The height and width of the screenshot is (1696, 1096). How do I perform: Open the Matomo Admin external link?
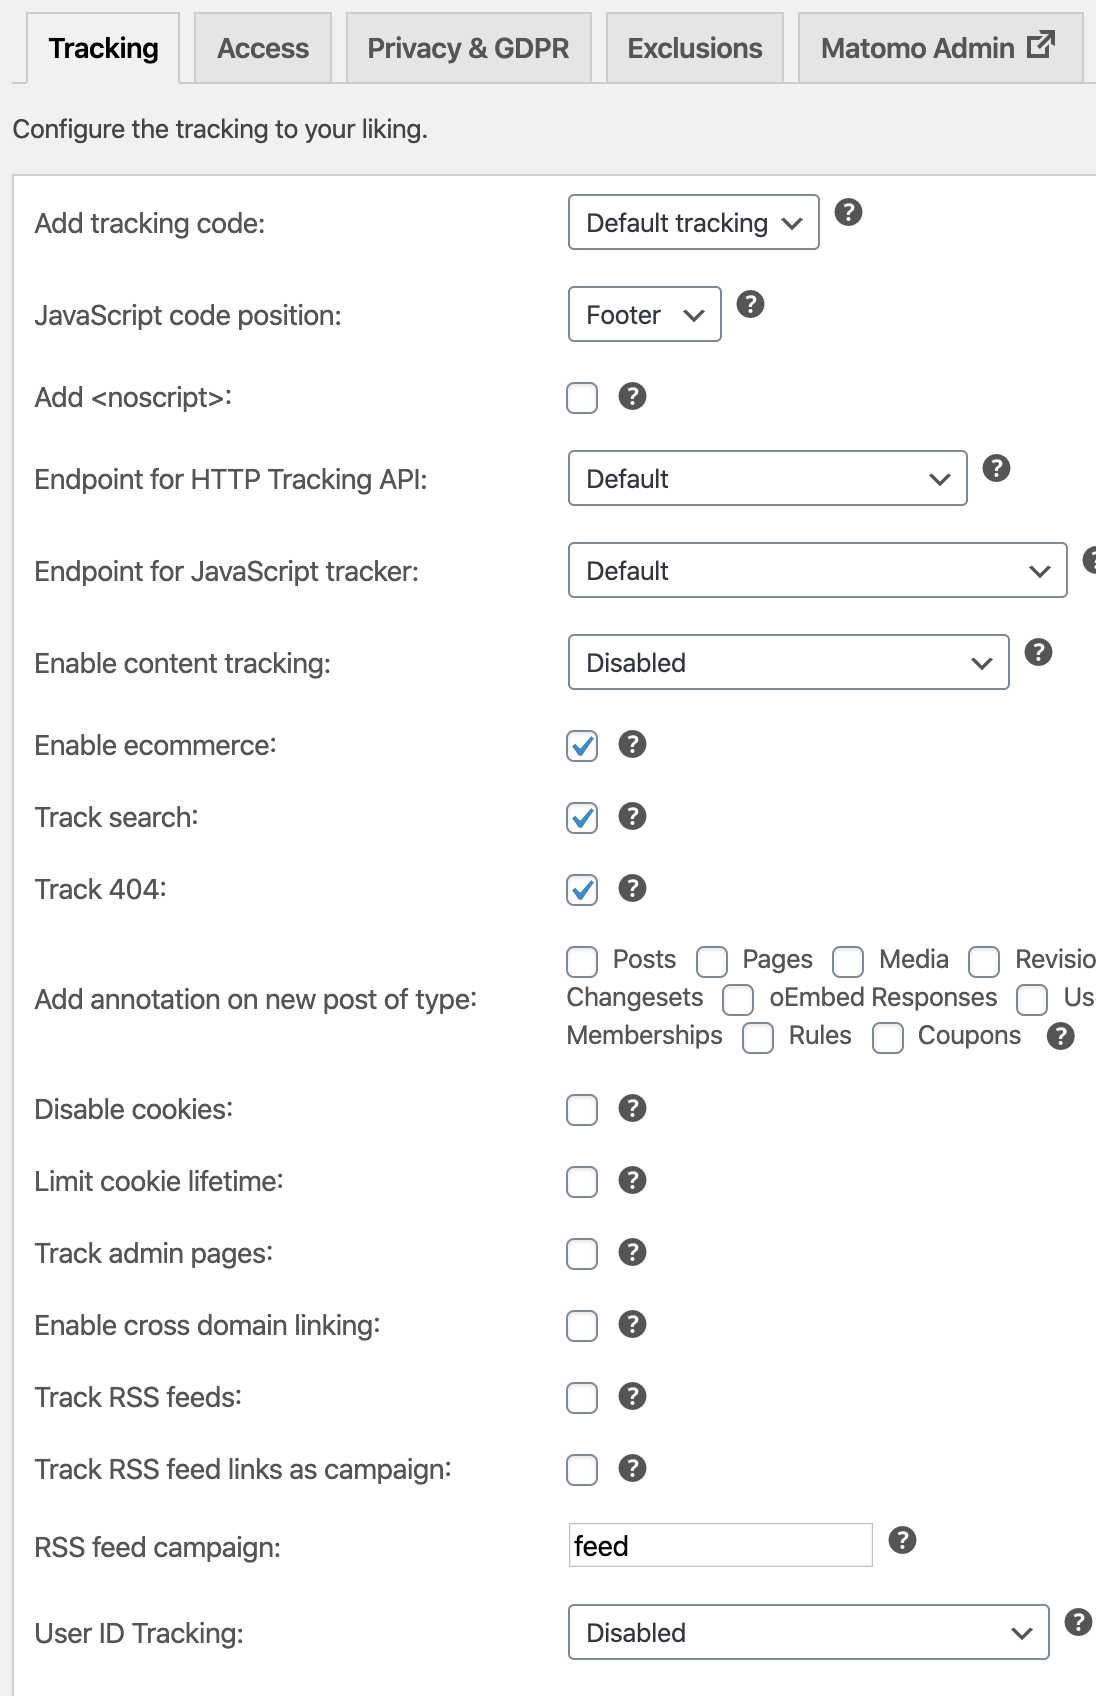[938, 48]
